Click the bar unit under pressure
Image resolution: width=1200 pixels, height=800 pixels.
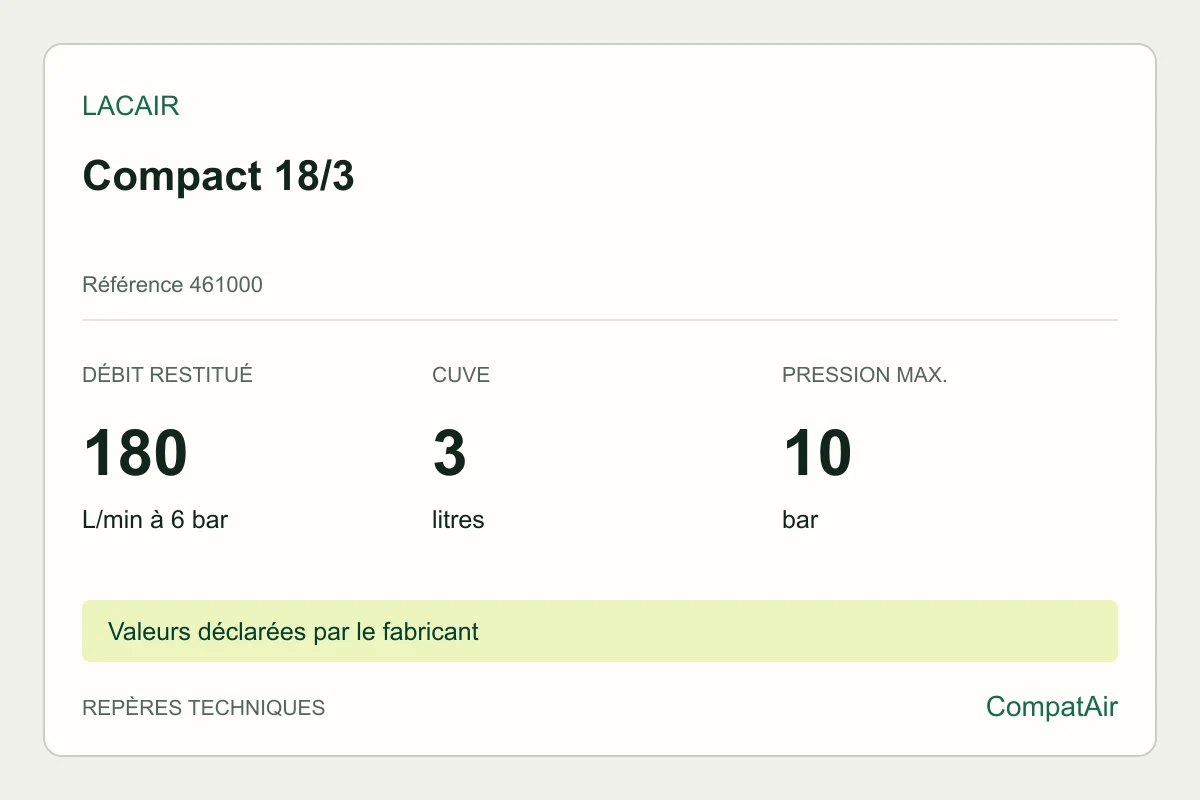[x=800, y=520]
